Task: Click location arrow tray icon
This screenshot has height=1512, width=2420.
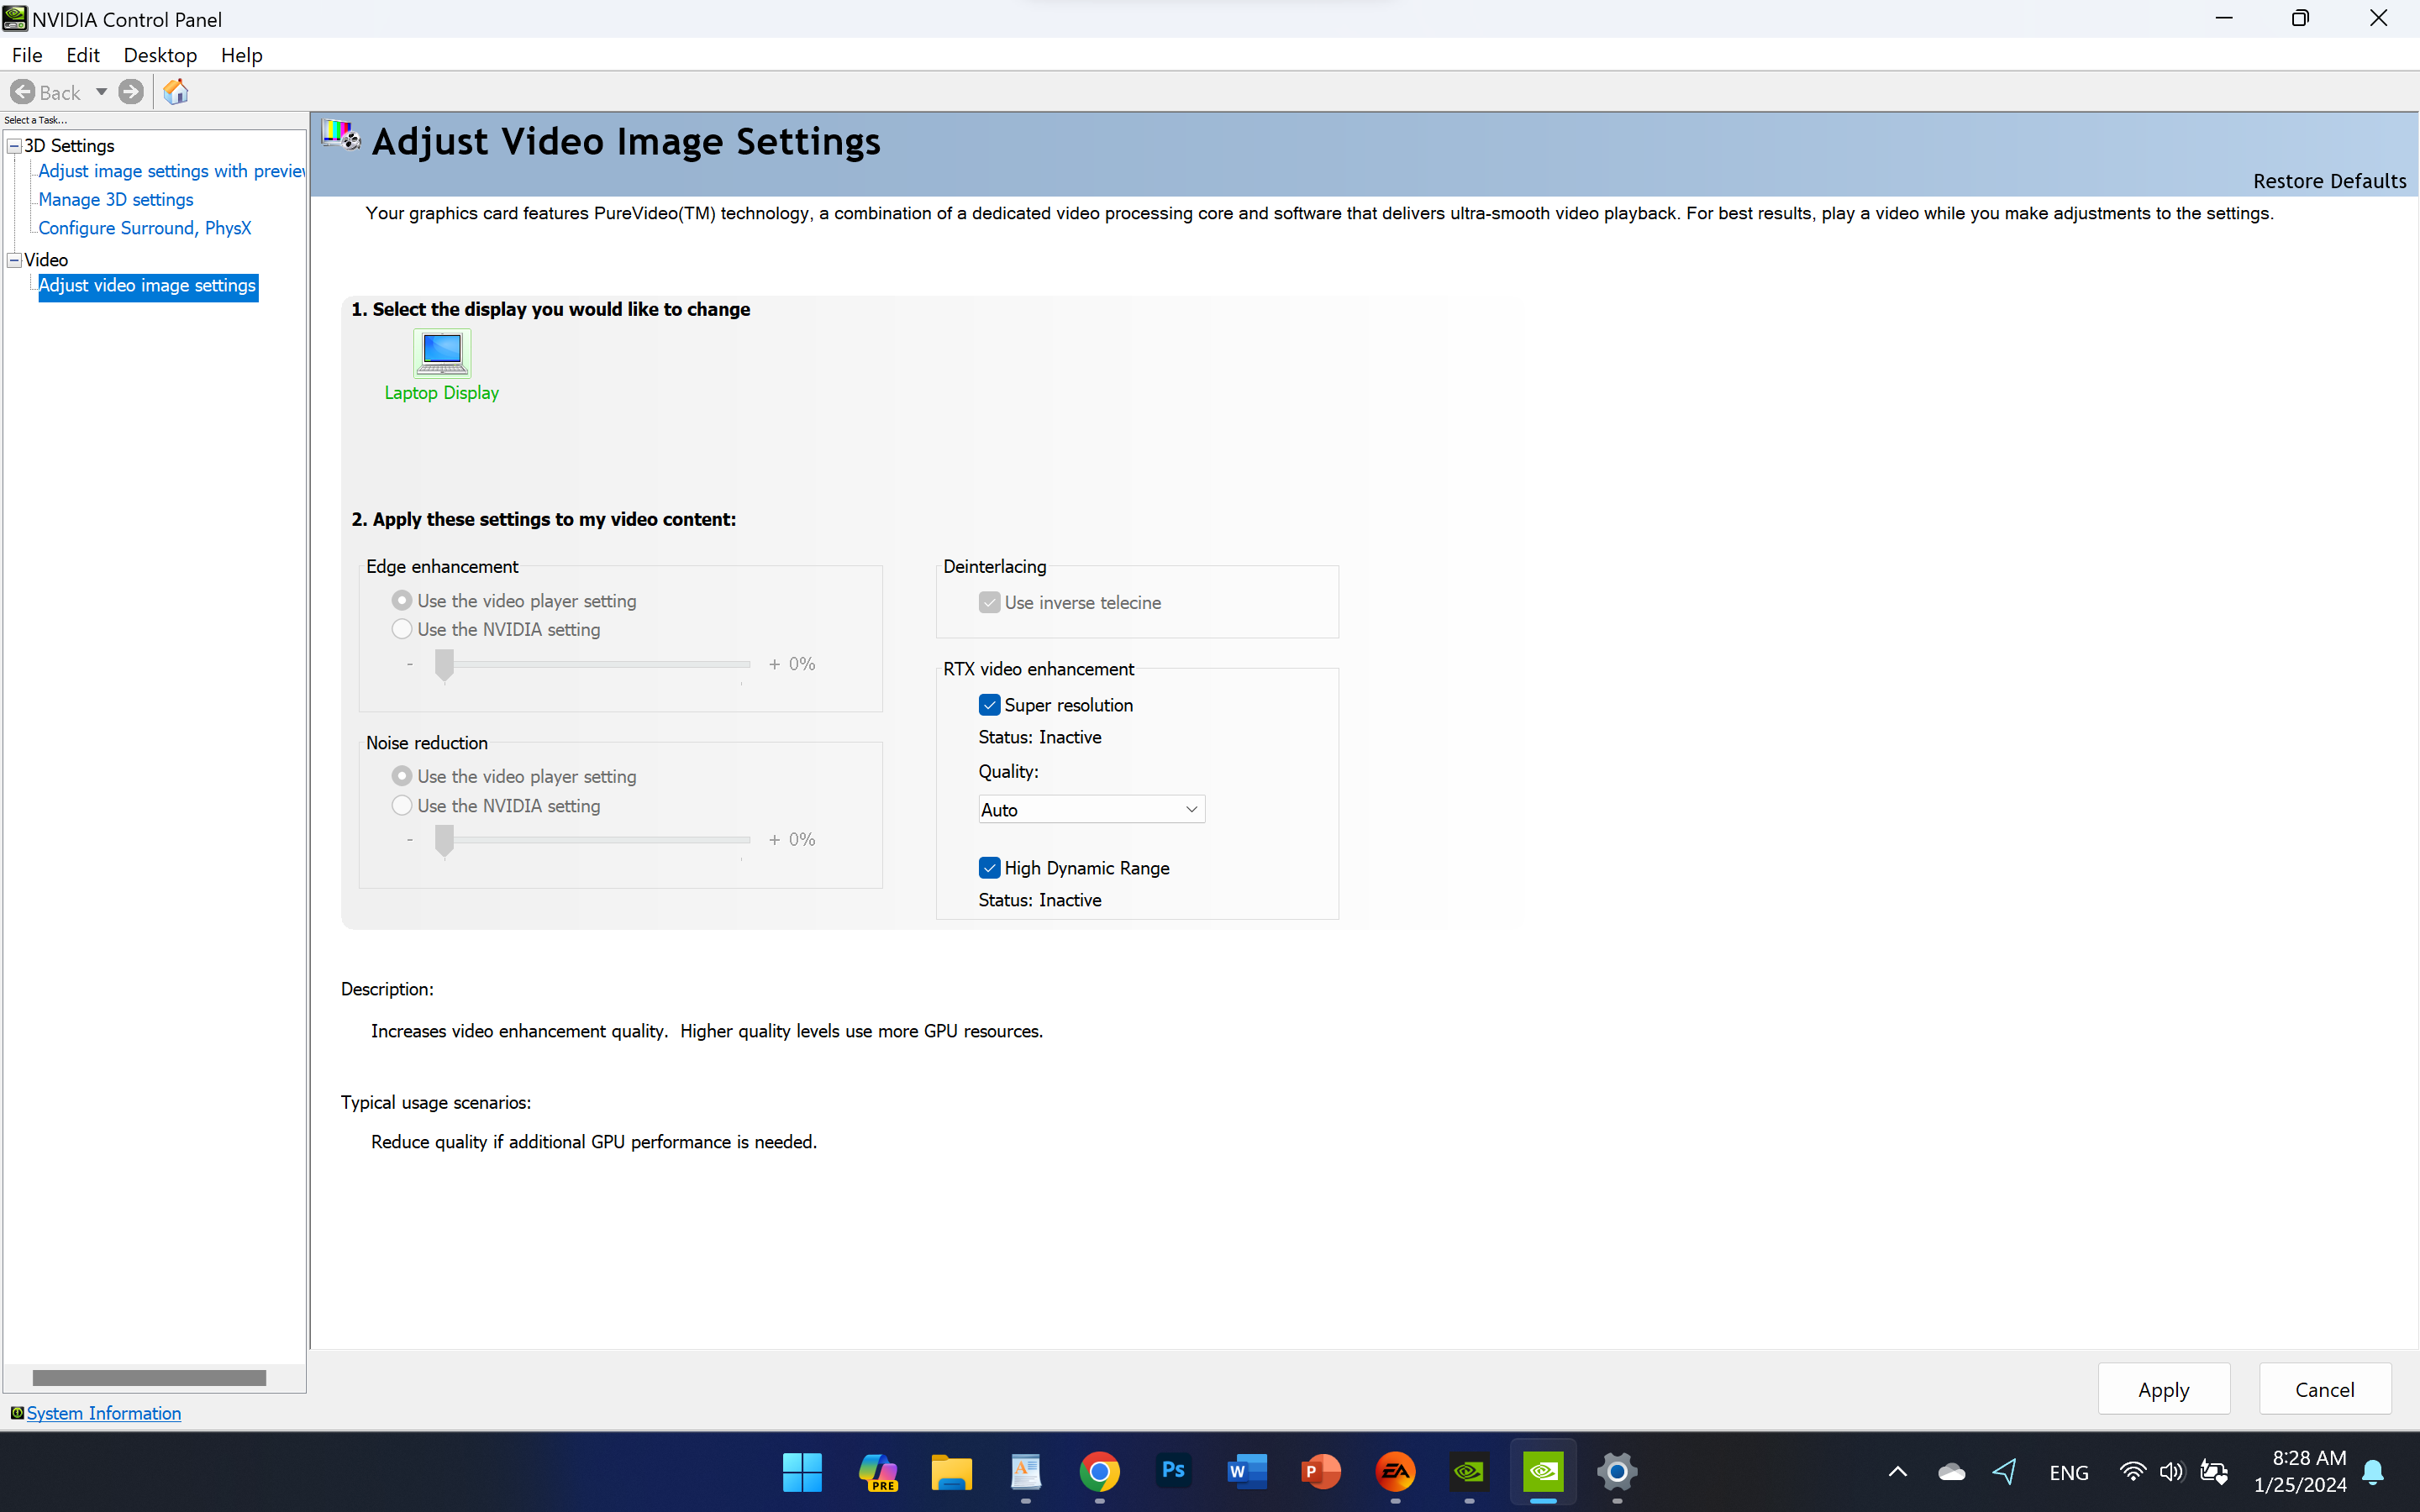Action: 2004,1472
